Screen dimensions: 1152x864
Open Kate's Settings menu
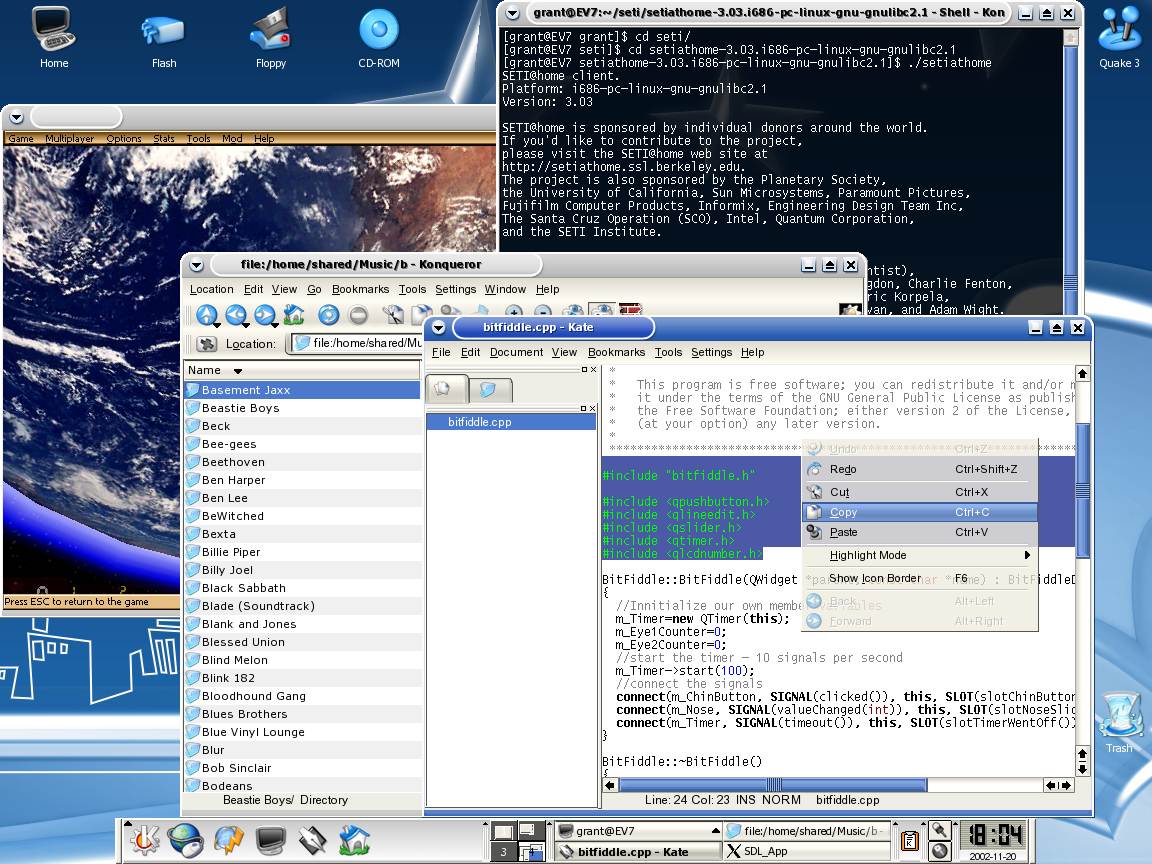(x=711, y=353)
